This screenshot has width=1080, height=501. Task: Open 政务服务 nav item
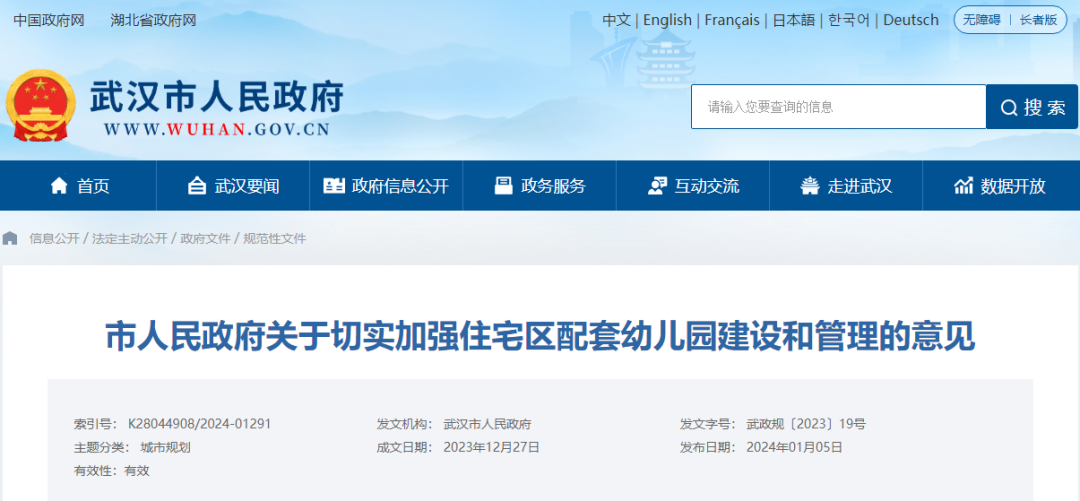point(539,185)
